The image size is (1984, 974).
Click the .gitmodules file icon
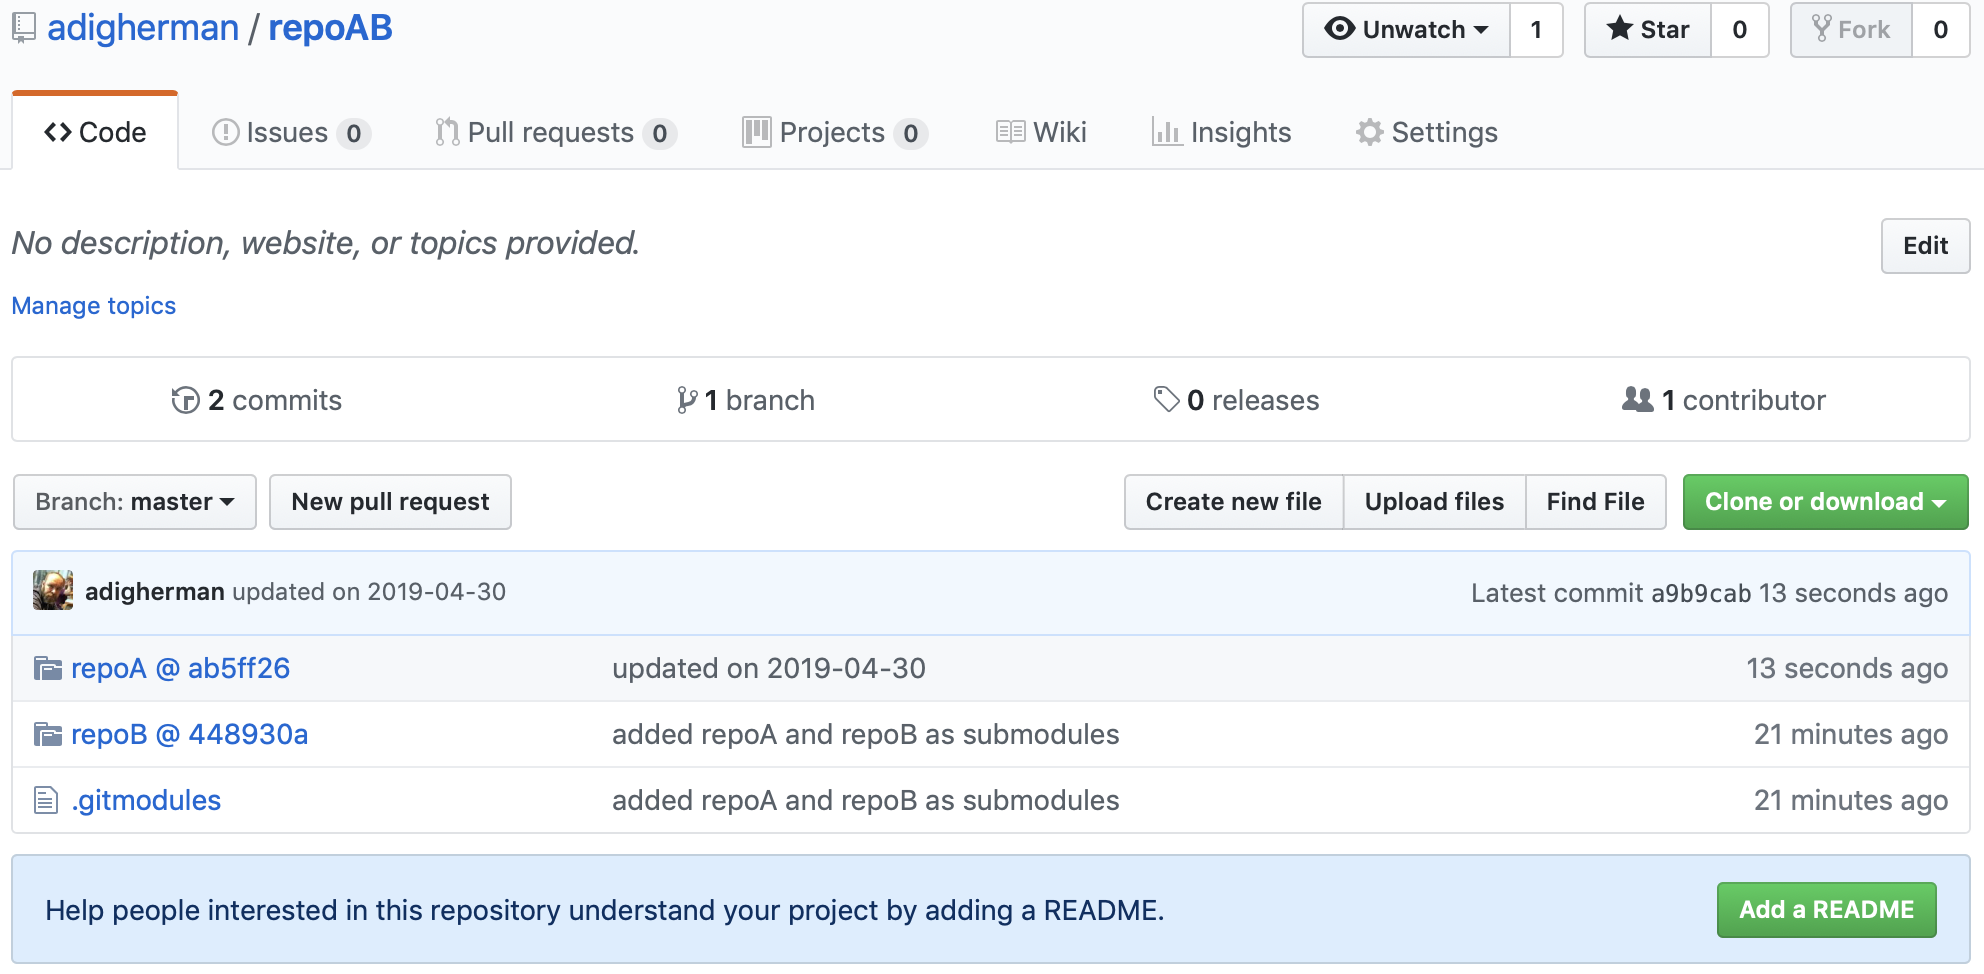click(x=46, y=800)
